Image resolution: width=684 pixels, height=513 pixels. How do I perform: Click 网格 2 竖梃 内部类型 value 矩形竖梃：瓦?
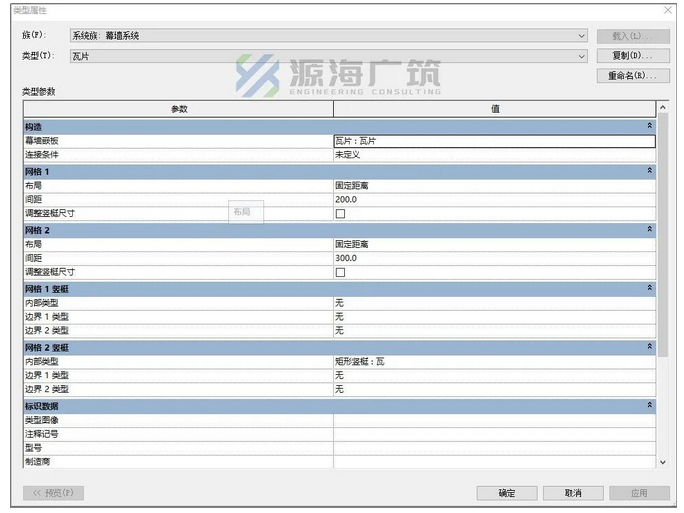[x=495, y=362]
